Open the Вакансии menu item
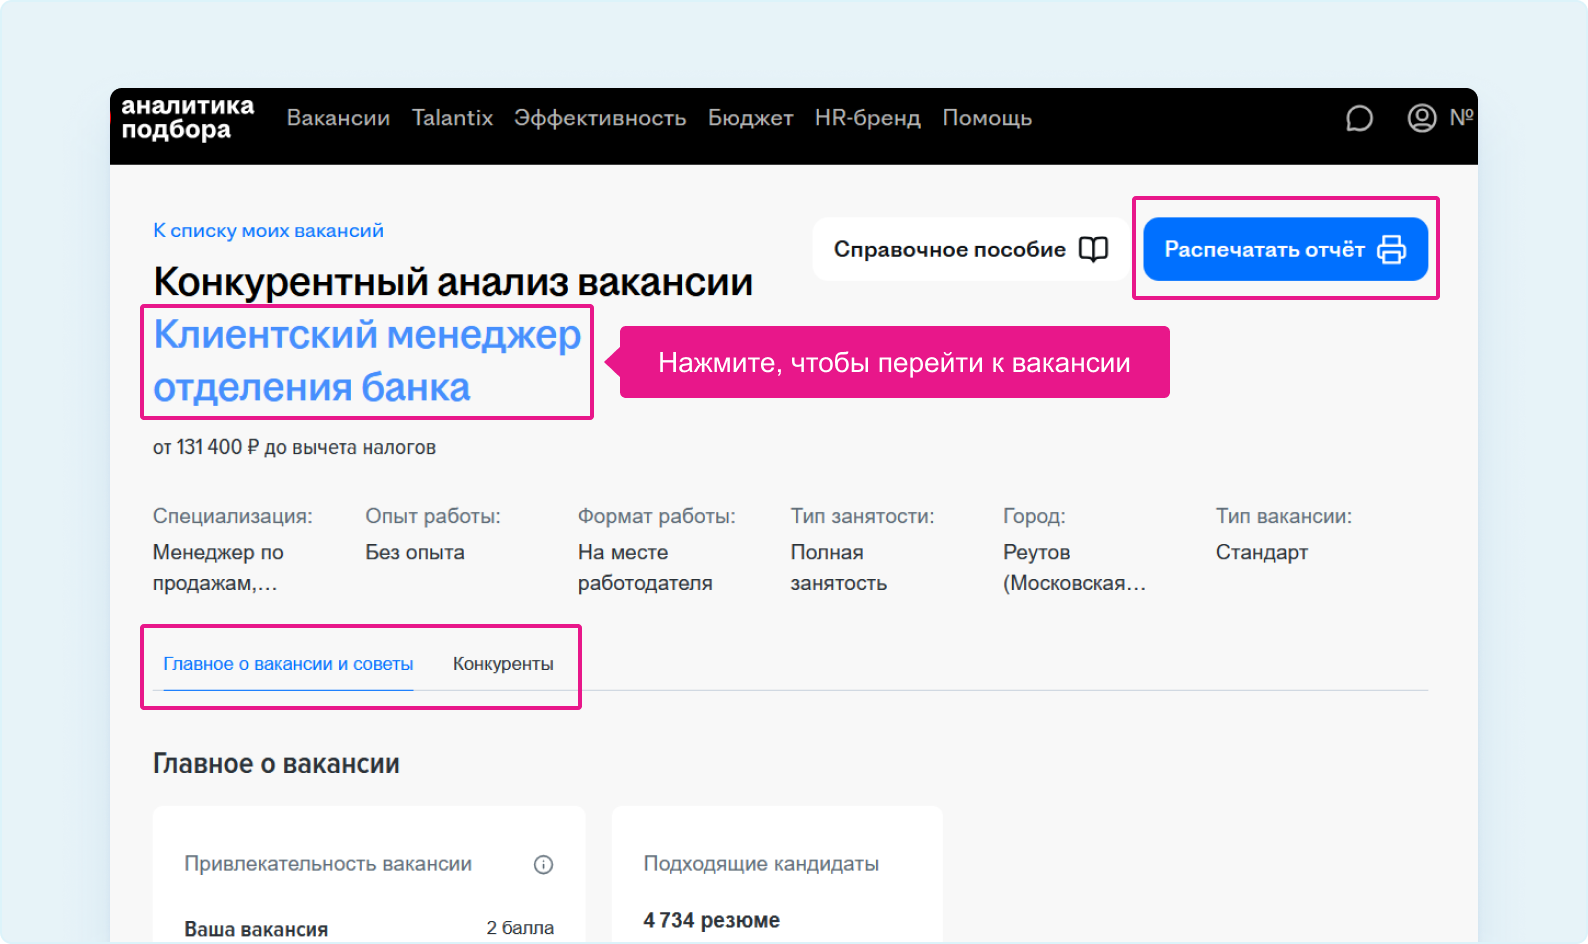The width and height of the screenshot is (1588, 944). tap(338, 118)
